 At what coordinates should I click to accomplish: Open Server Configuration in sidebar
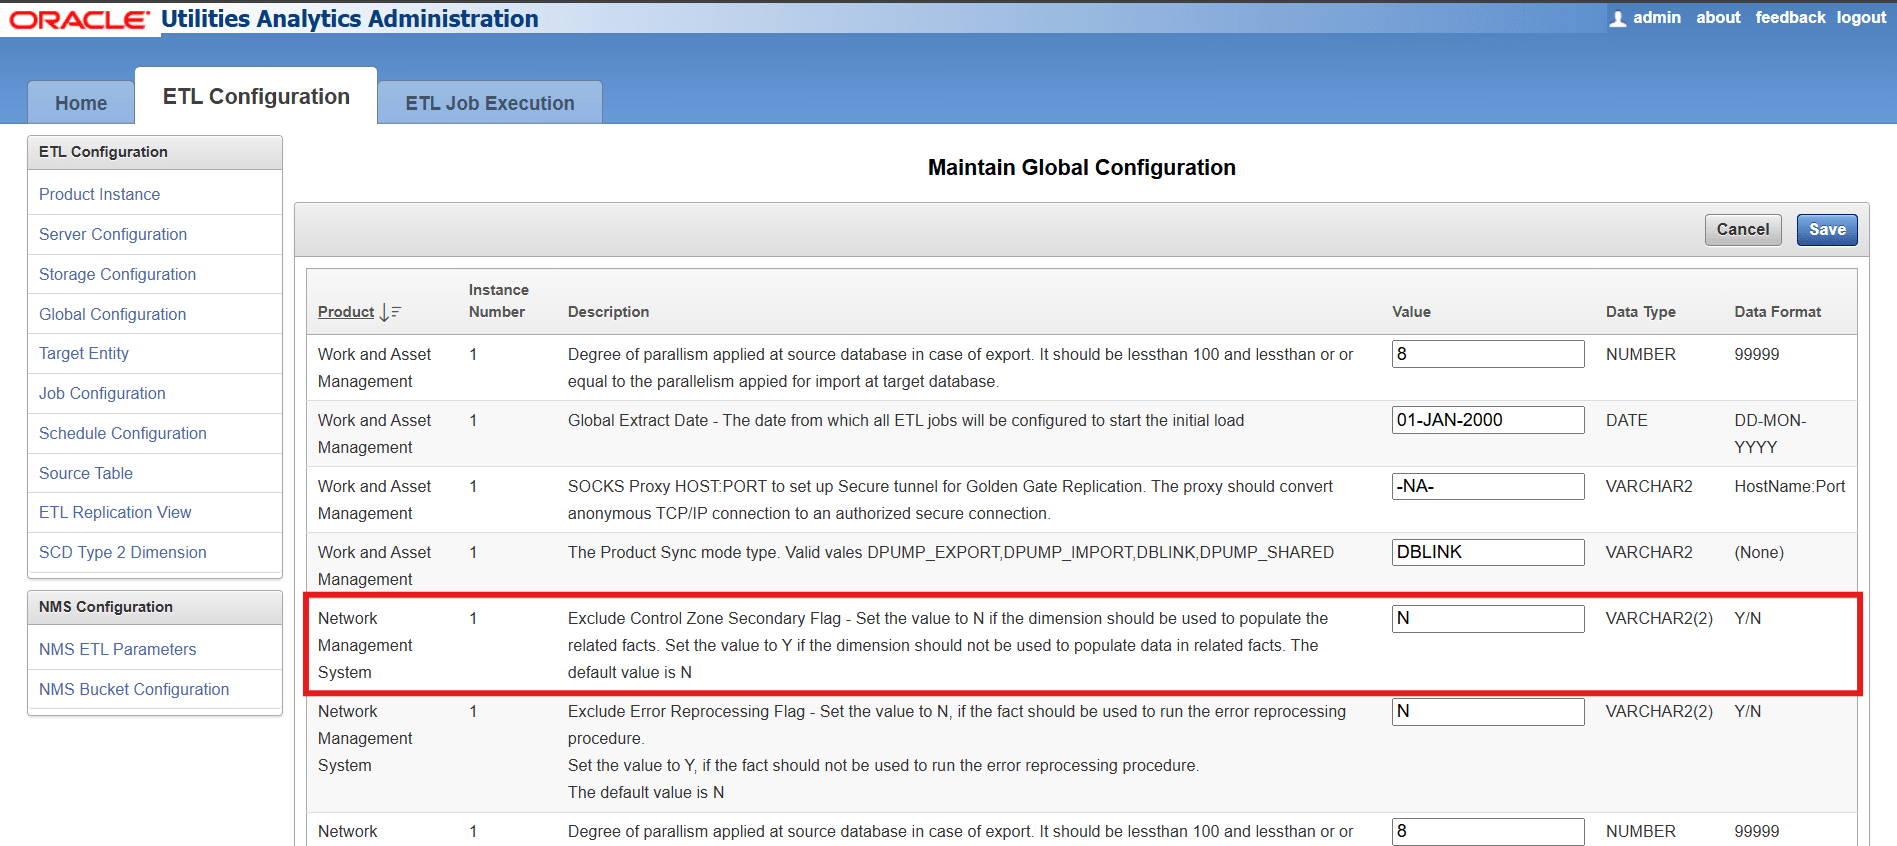[x=113, y=234]
